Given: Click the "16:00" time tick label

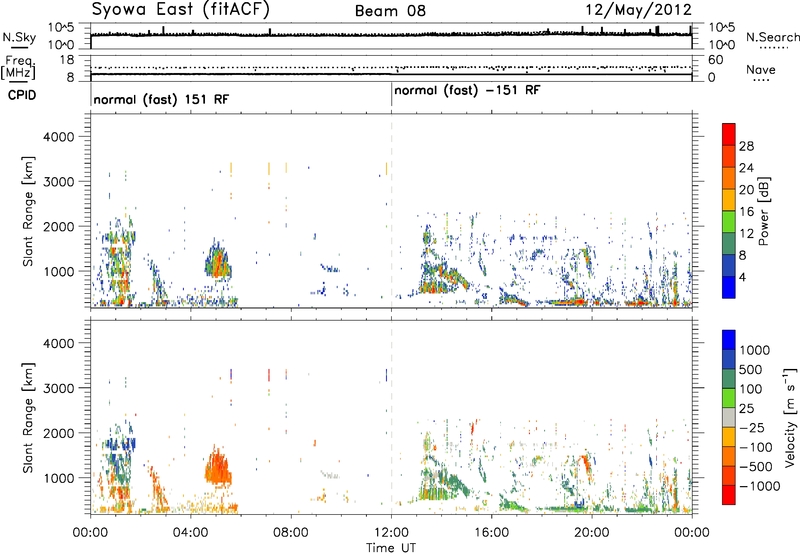Looking at the screenshot, I should tap(491, 533).
